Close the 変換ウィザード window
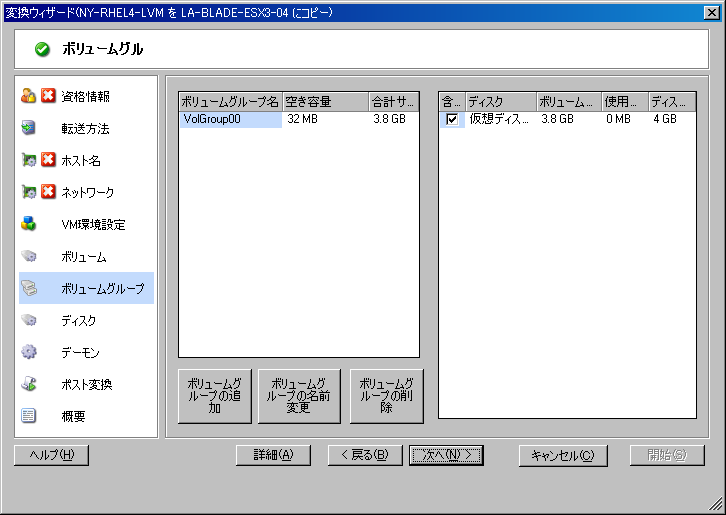The width and height of the screenshot is (726, 515). click(712, 13)
